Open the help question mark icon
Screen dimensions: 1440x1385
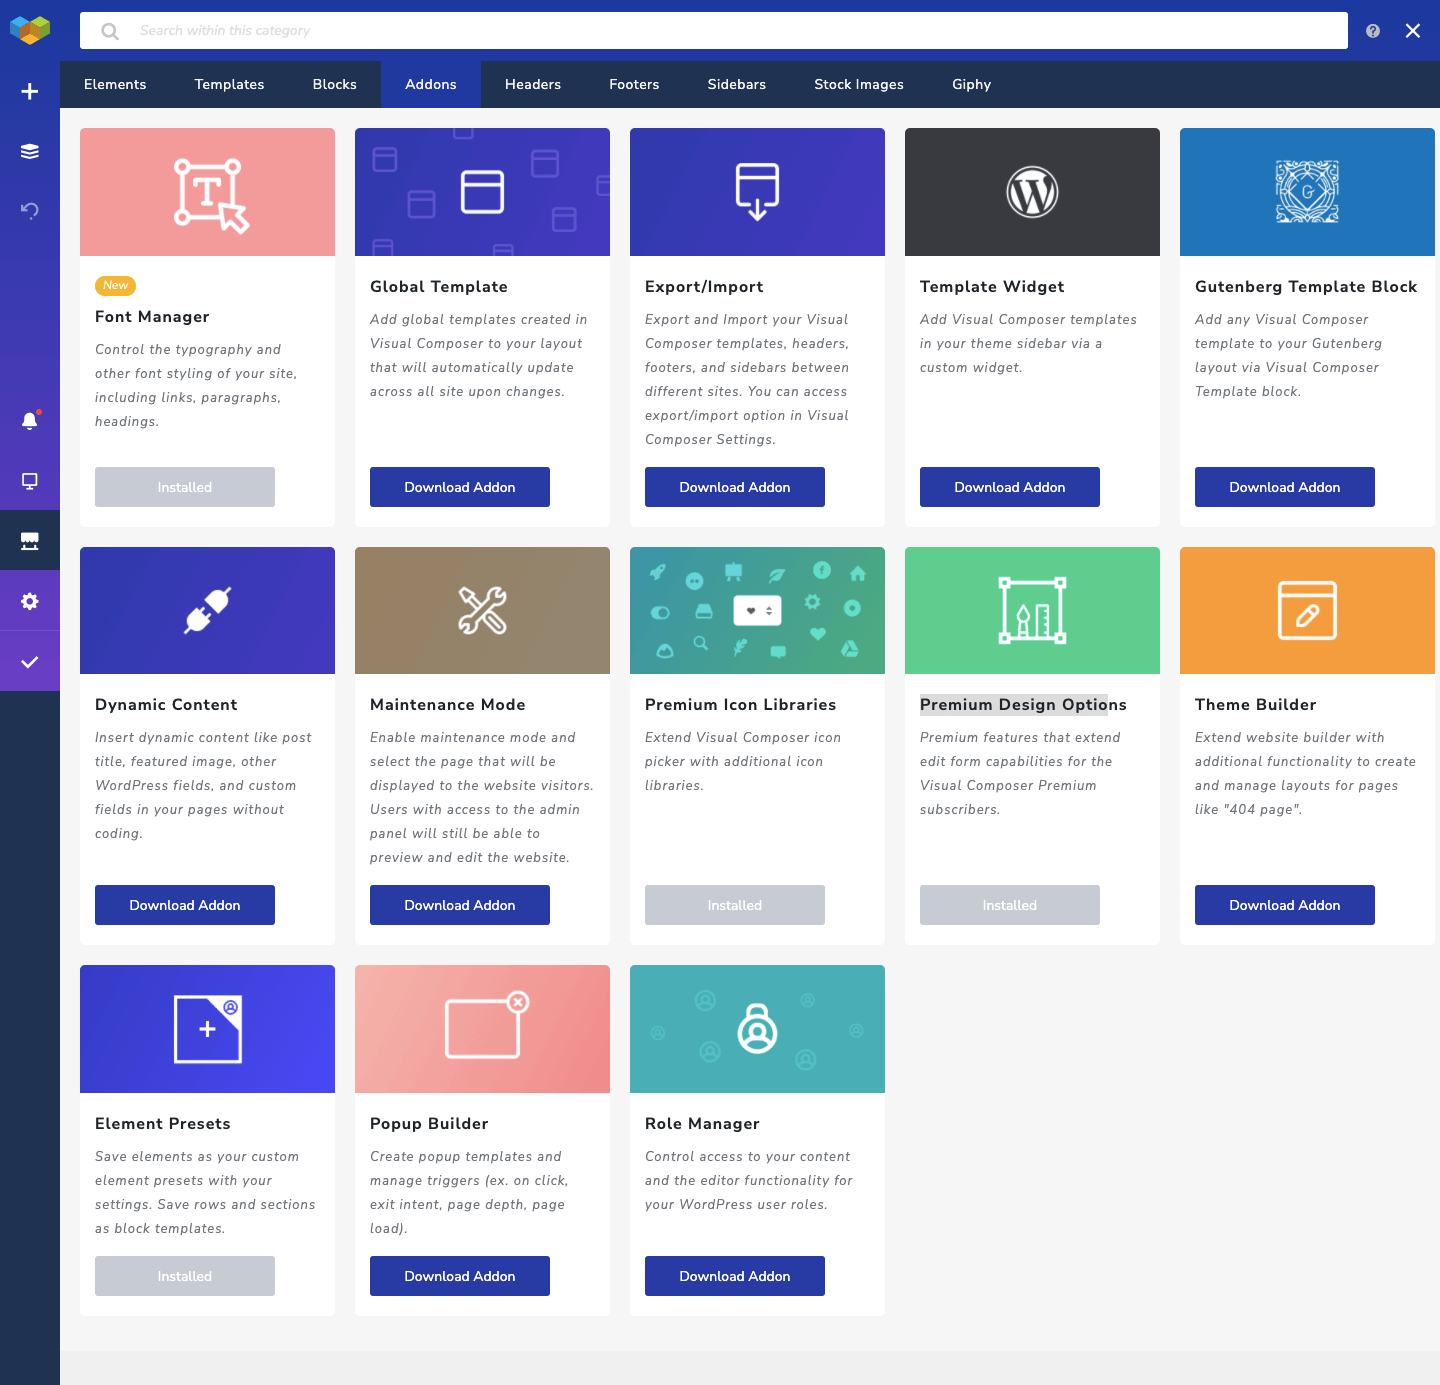1373,31
